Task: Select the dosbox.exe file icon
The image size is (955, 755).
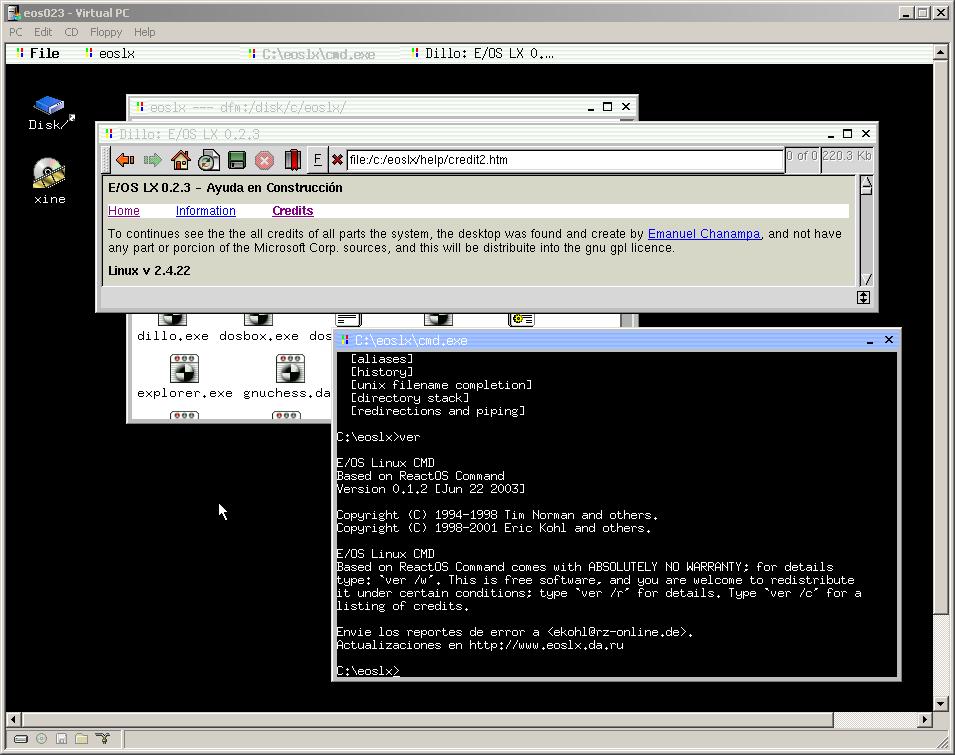Action: click(259, 328)
